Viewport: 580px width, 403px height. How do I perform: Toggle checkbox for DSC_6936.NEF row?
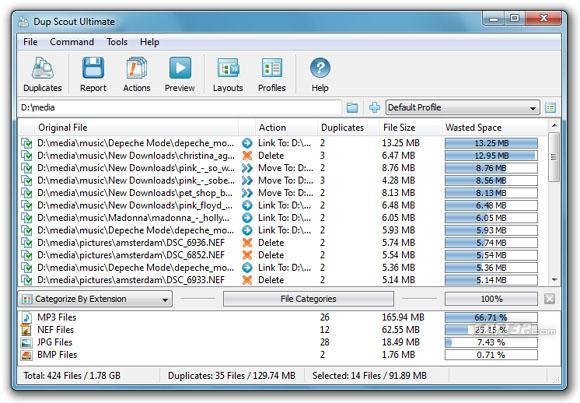[27, 243]
